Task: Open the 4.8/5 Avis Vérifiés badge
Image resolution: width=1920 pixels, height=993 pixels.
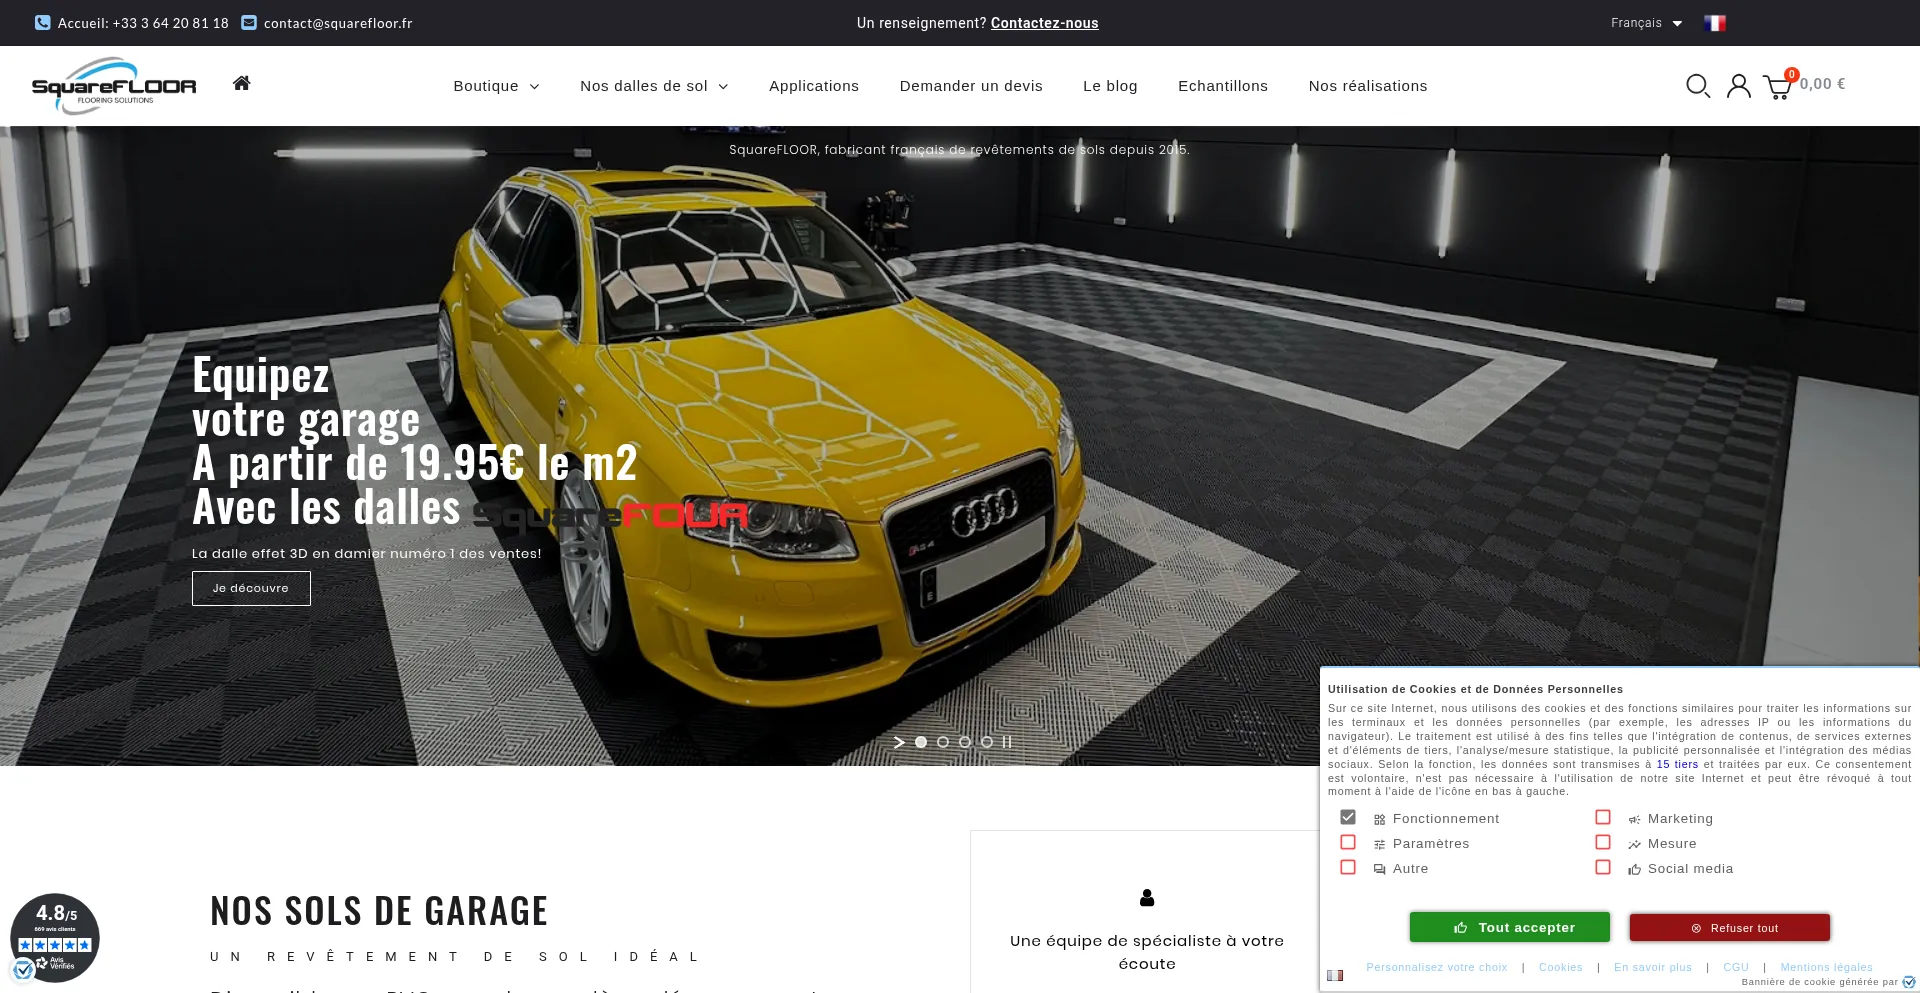Action: tap(55, 938)
